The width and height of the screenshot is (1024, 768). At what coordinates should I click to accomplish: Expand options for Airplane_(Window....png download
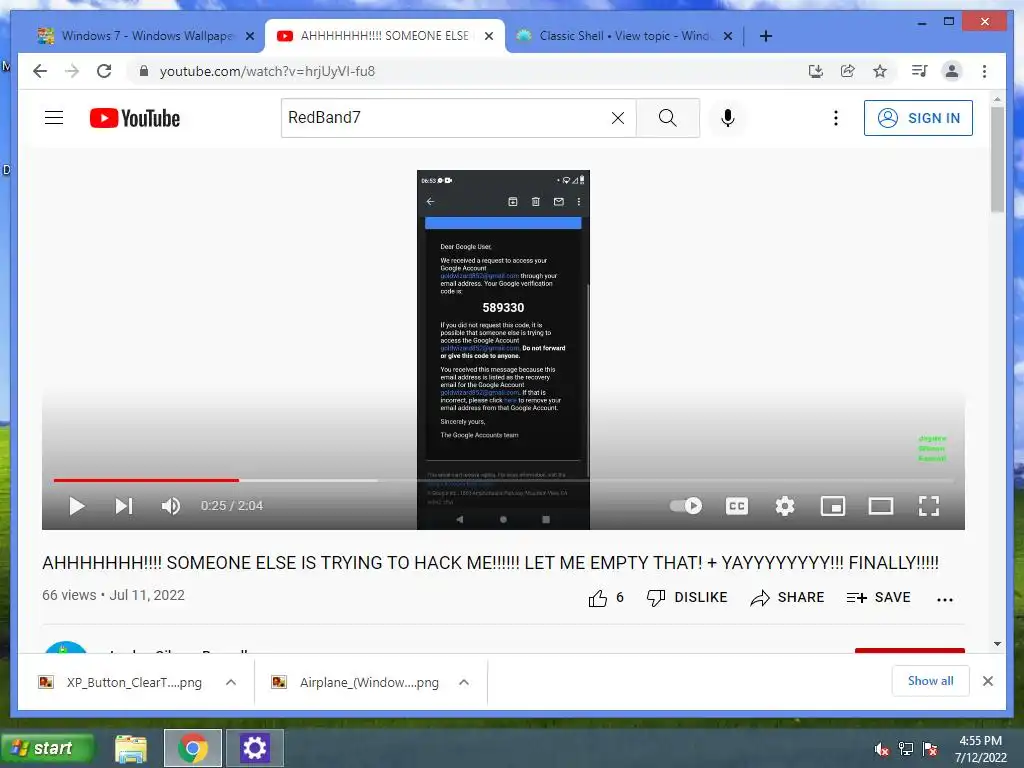[x=464, y=682]
